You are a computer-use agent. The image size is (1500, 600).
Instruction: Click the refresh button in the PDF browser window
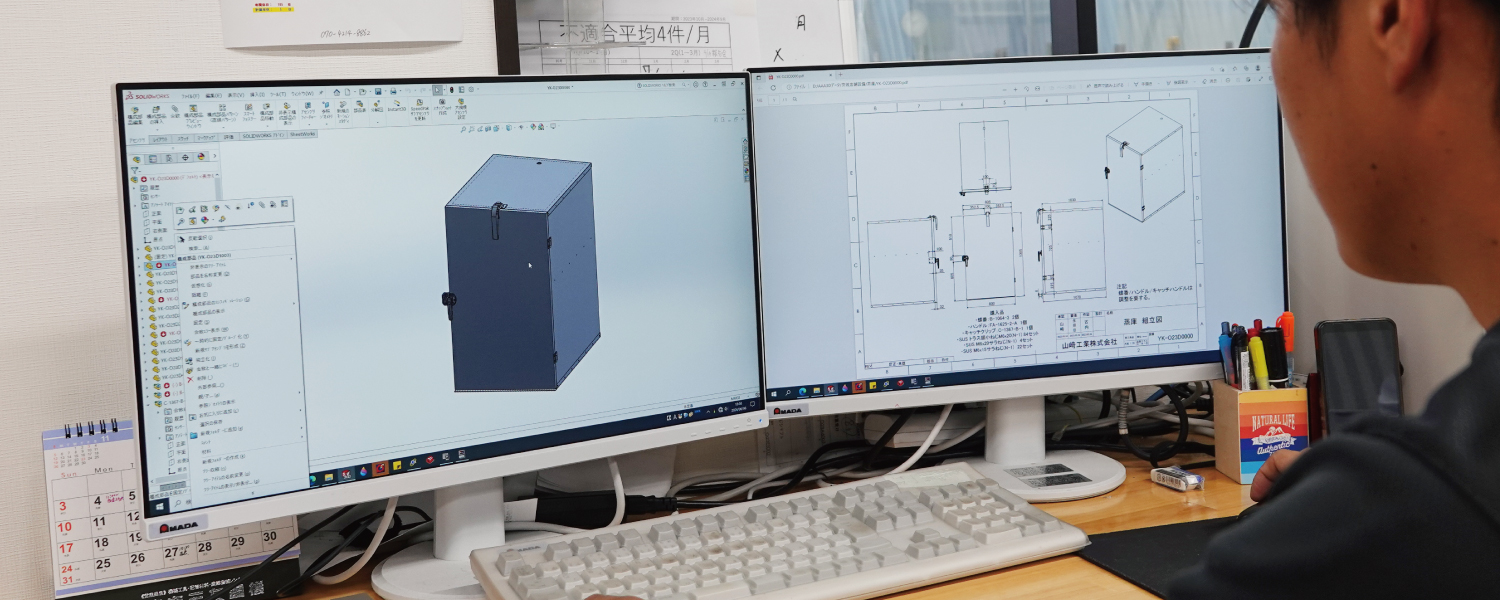coord(773,88)
